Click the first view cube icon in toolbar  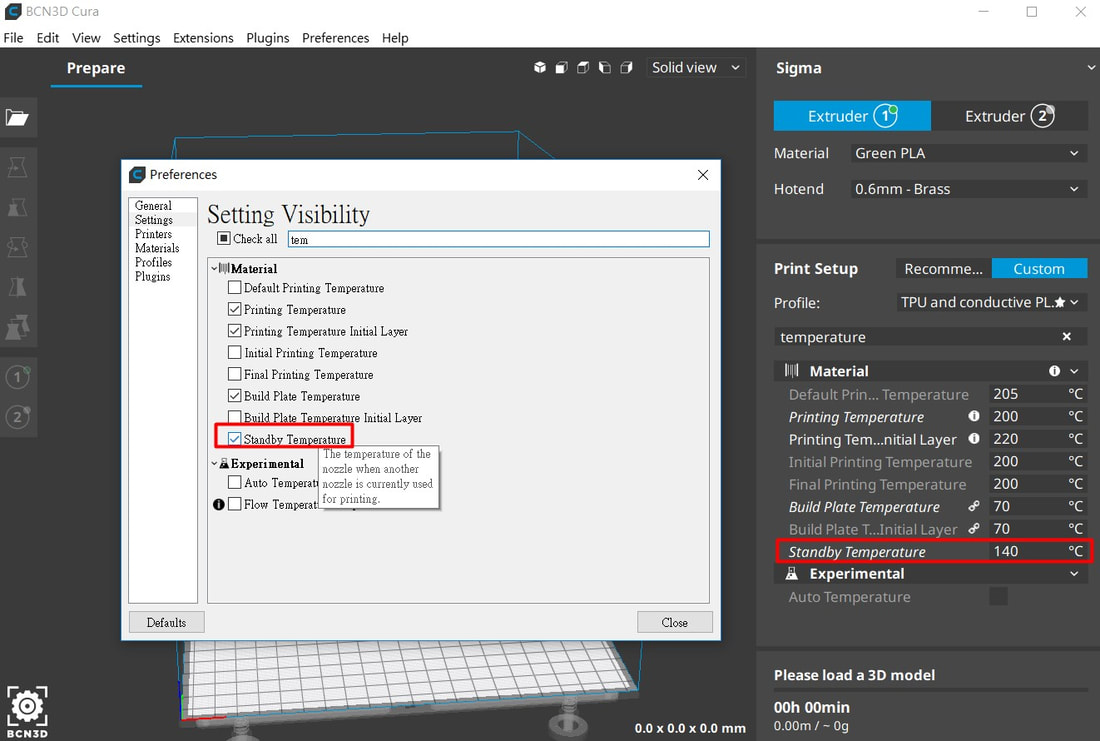(x=540, y=68)
